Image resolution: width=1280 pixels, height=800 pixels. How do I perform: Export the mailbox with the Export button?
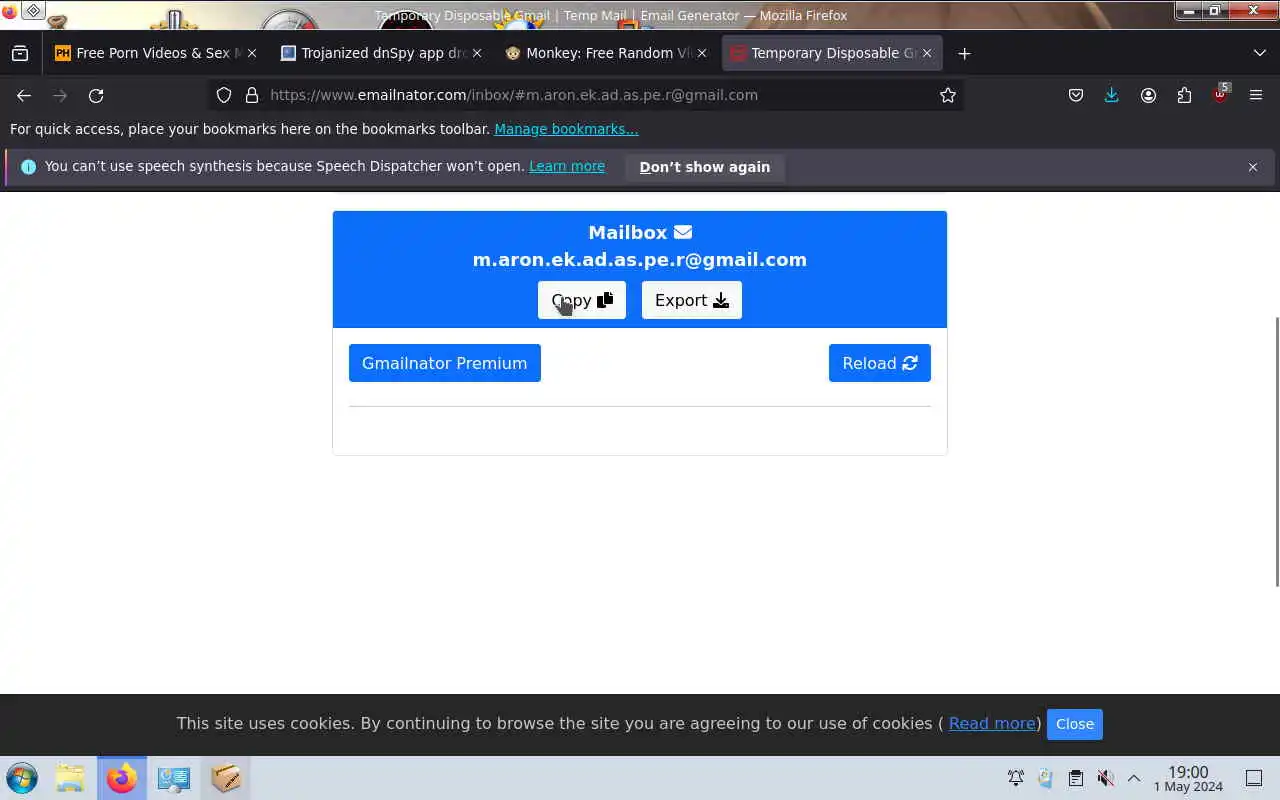pos(692,300)
